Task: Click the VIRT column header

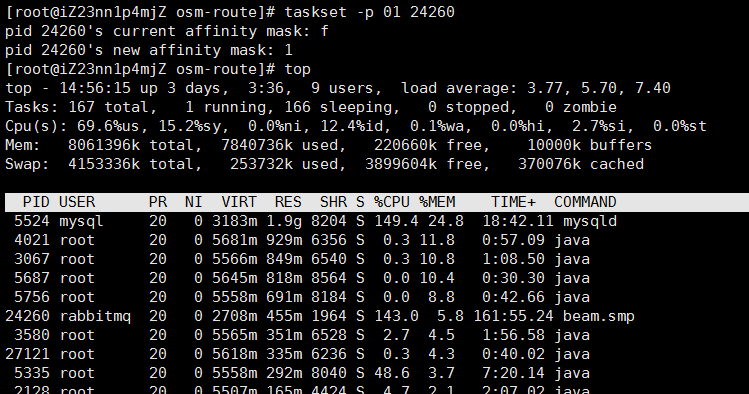Action: 239,202
